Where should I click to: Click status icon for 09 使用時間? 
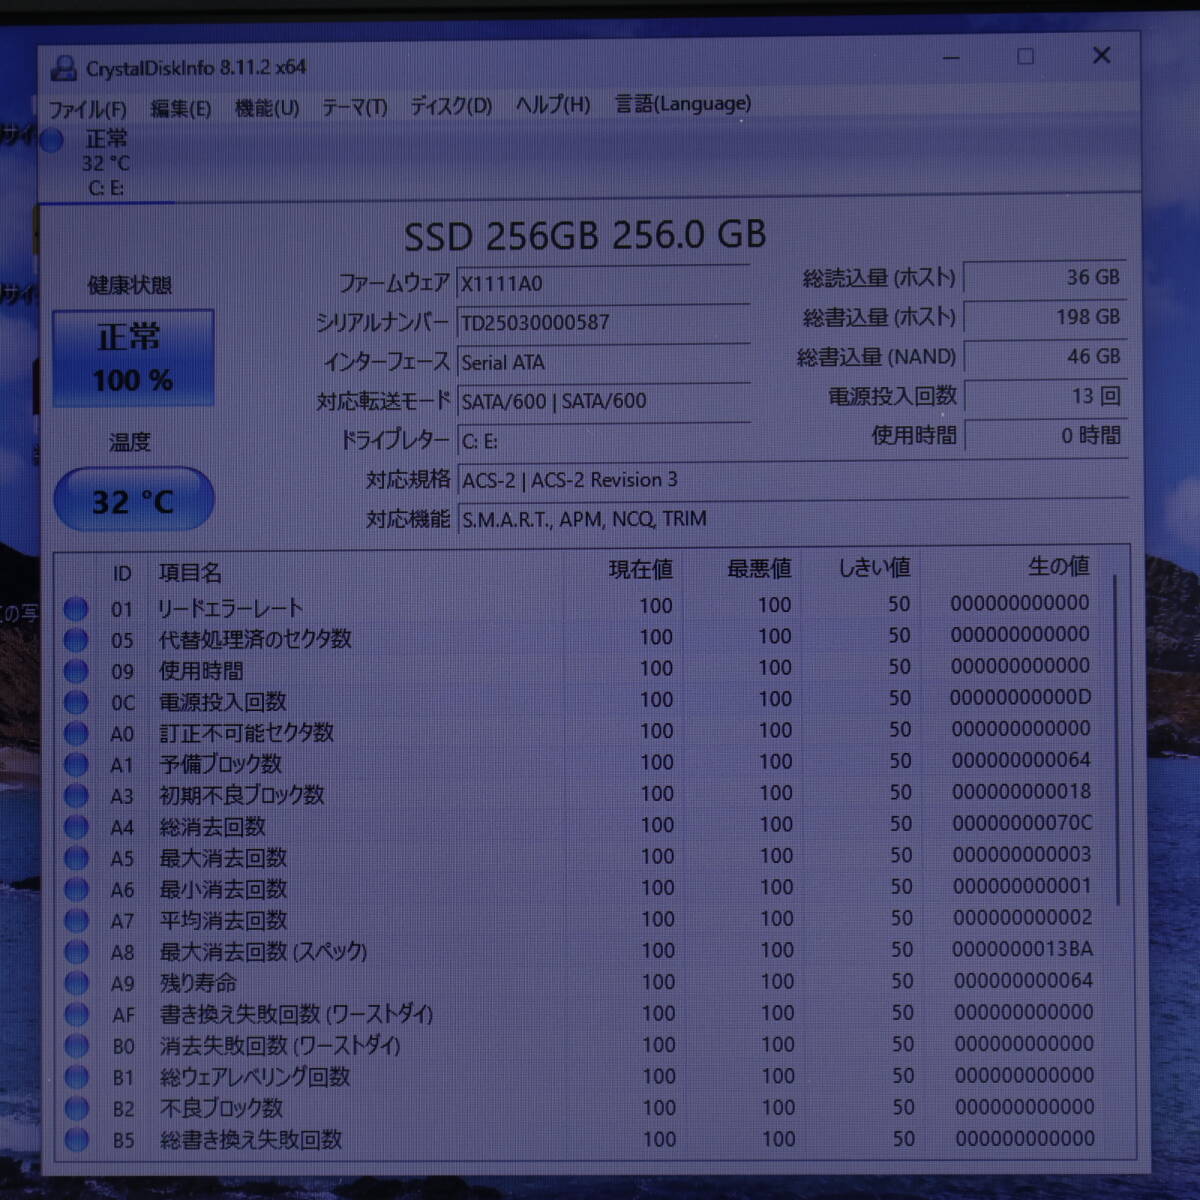pos(76,671)
